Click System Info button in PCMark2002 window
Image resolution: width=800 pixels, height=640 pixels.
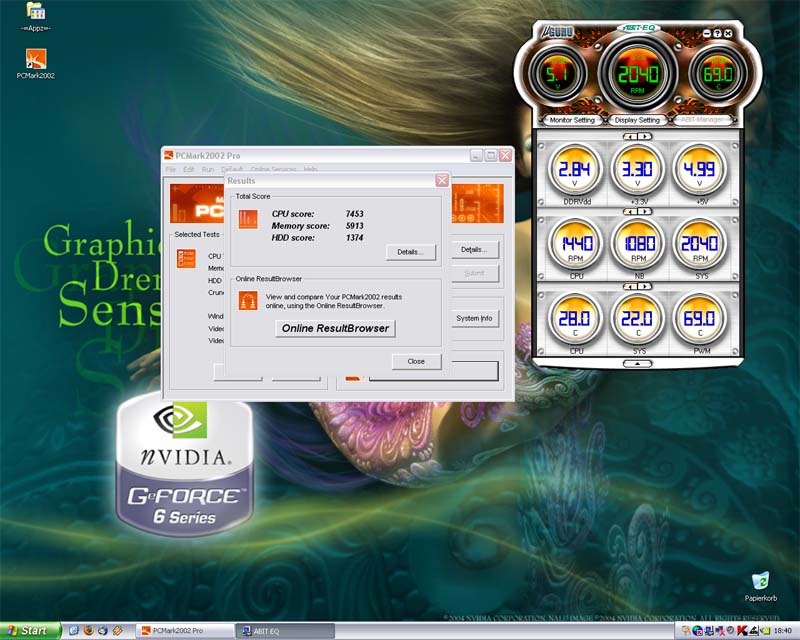(474, 318)
